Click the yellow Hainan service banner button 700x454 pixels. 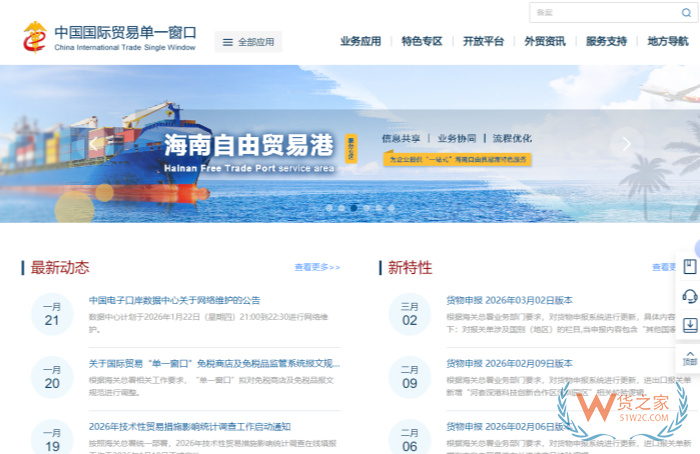click(x=457, y=159)
